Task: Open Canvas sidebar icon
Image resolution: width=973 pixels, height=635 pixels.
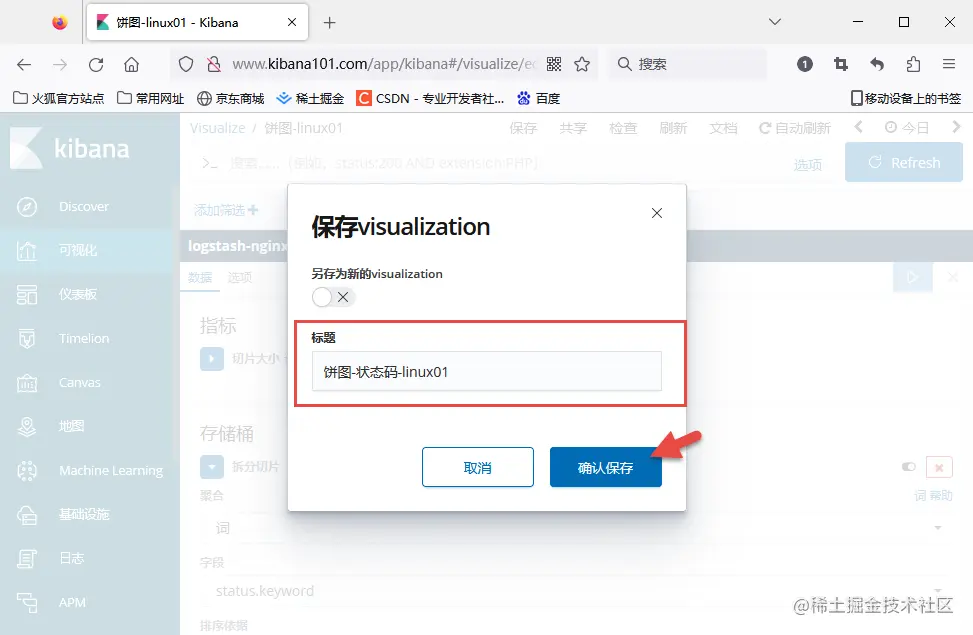Action: click(x=27, y=382)
